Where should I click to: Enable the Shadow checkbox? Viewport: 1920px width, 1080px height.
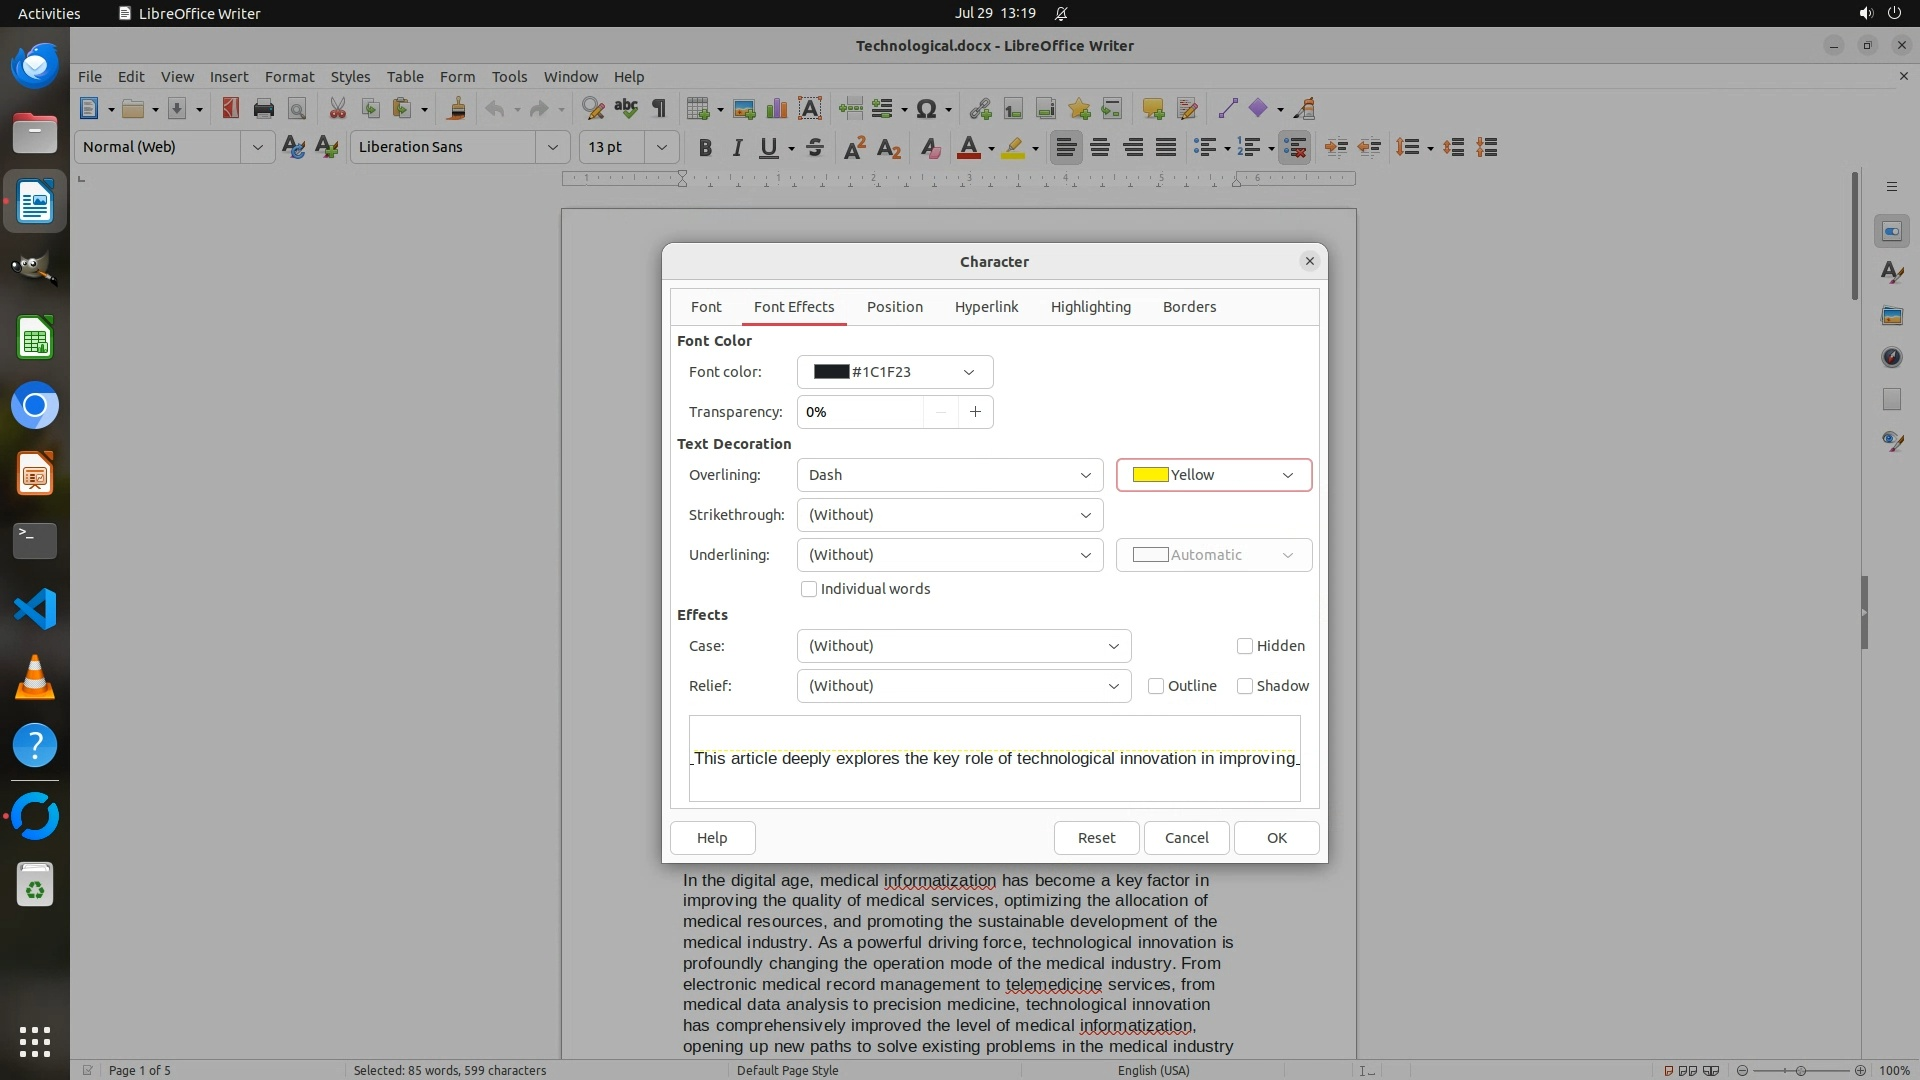(x=1245, y=686)
